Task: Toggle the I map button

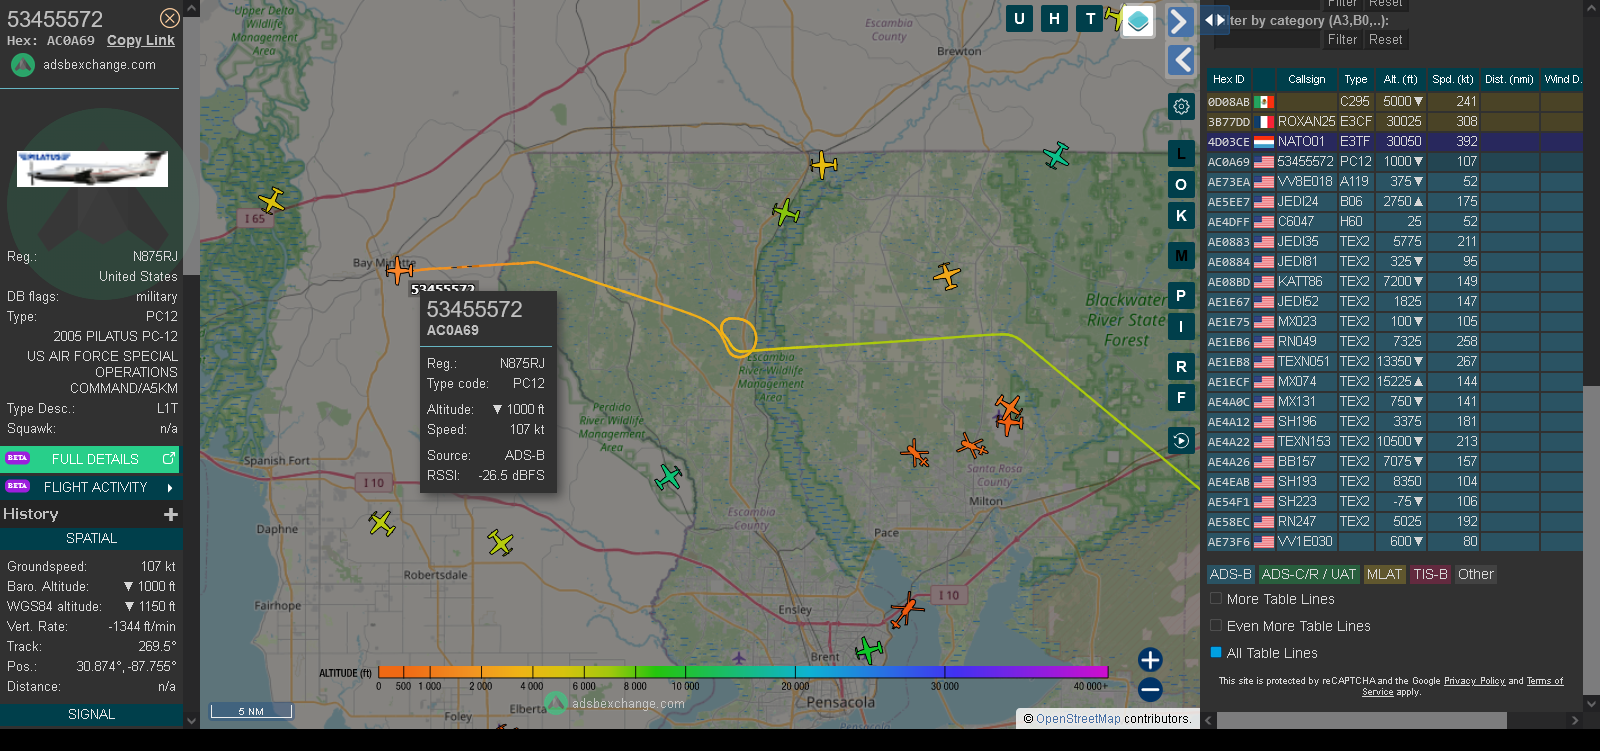Action: [x=1181, y=326]
